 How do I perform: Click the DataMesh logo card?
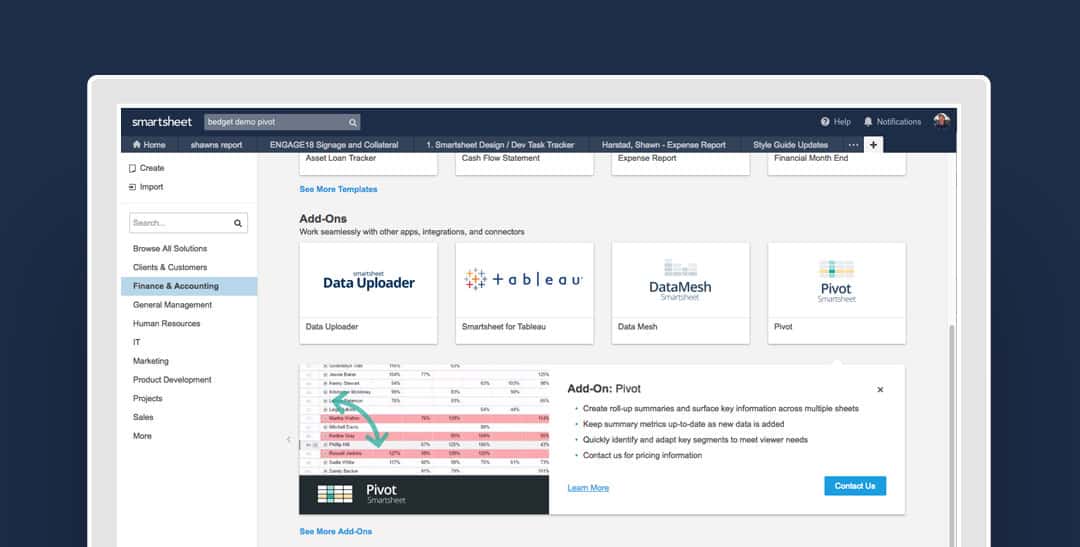click(x=681, y=280)
